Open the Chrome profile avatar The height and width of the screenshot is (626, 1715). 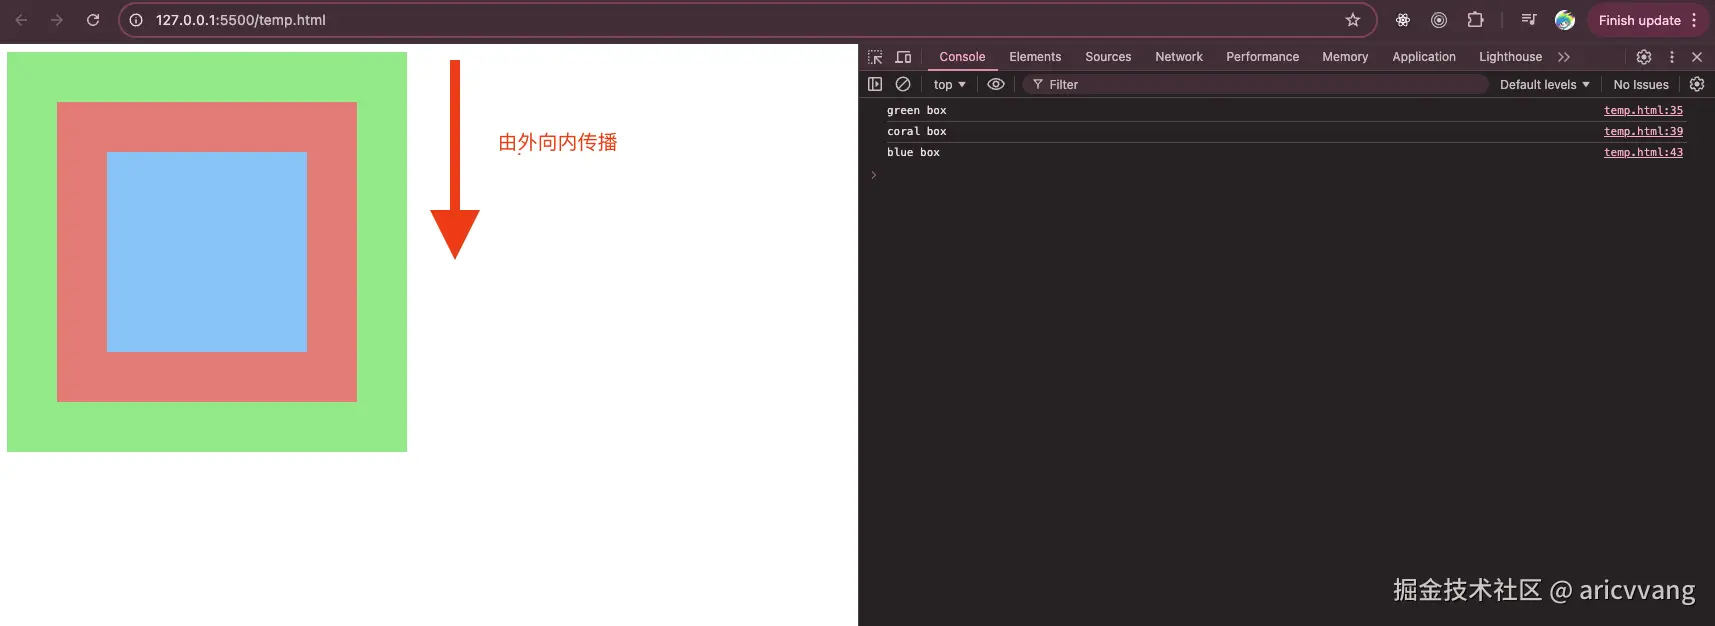tap(1565, 20)
